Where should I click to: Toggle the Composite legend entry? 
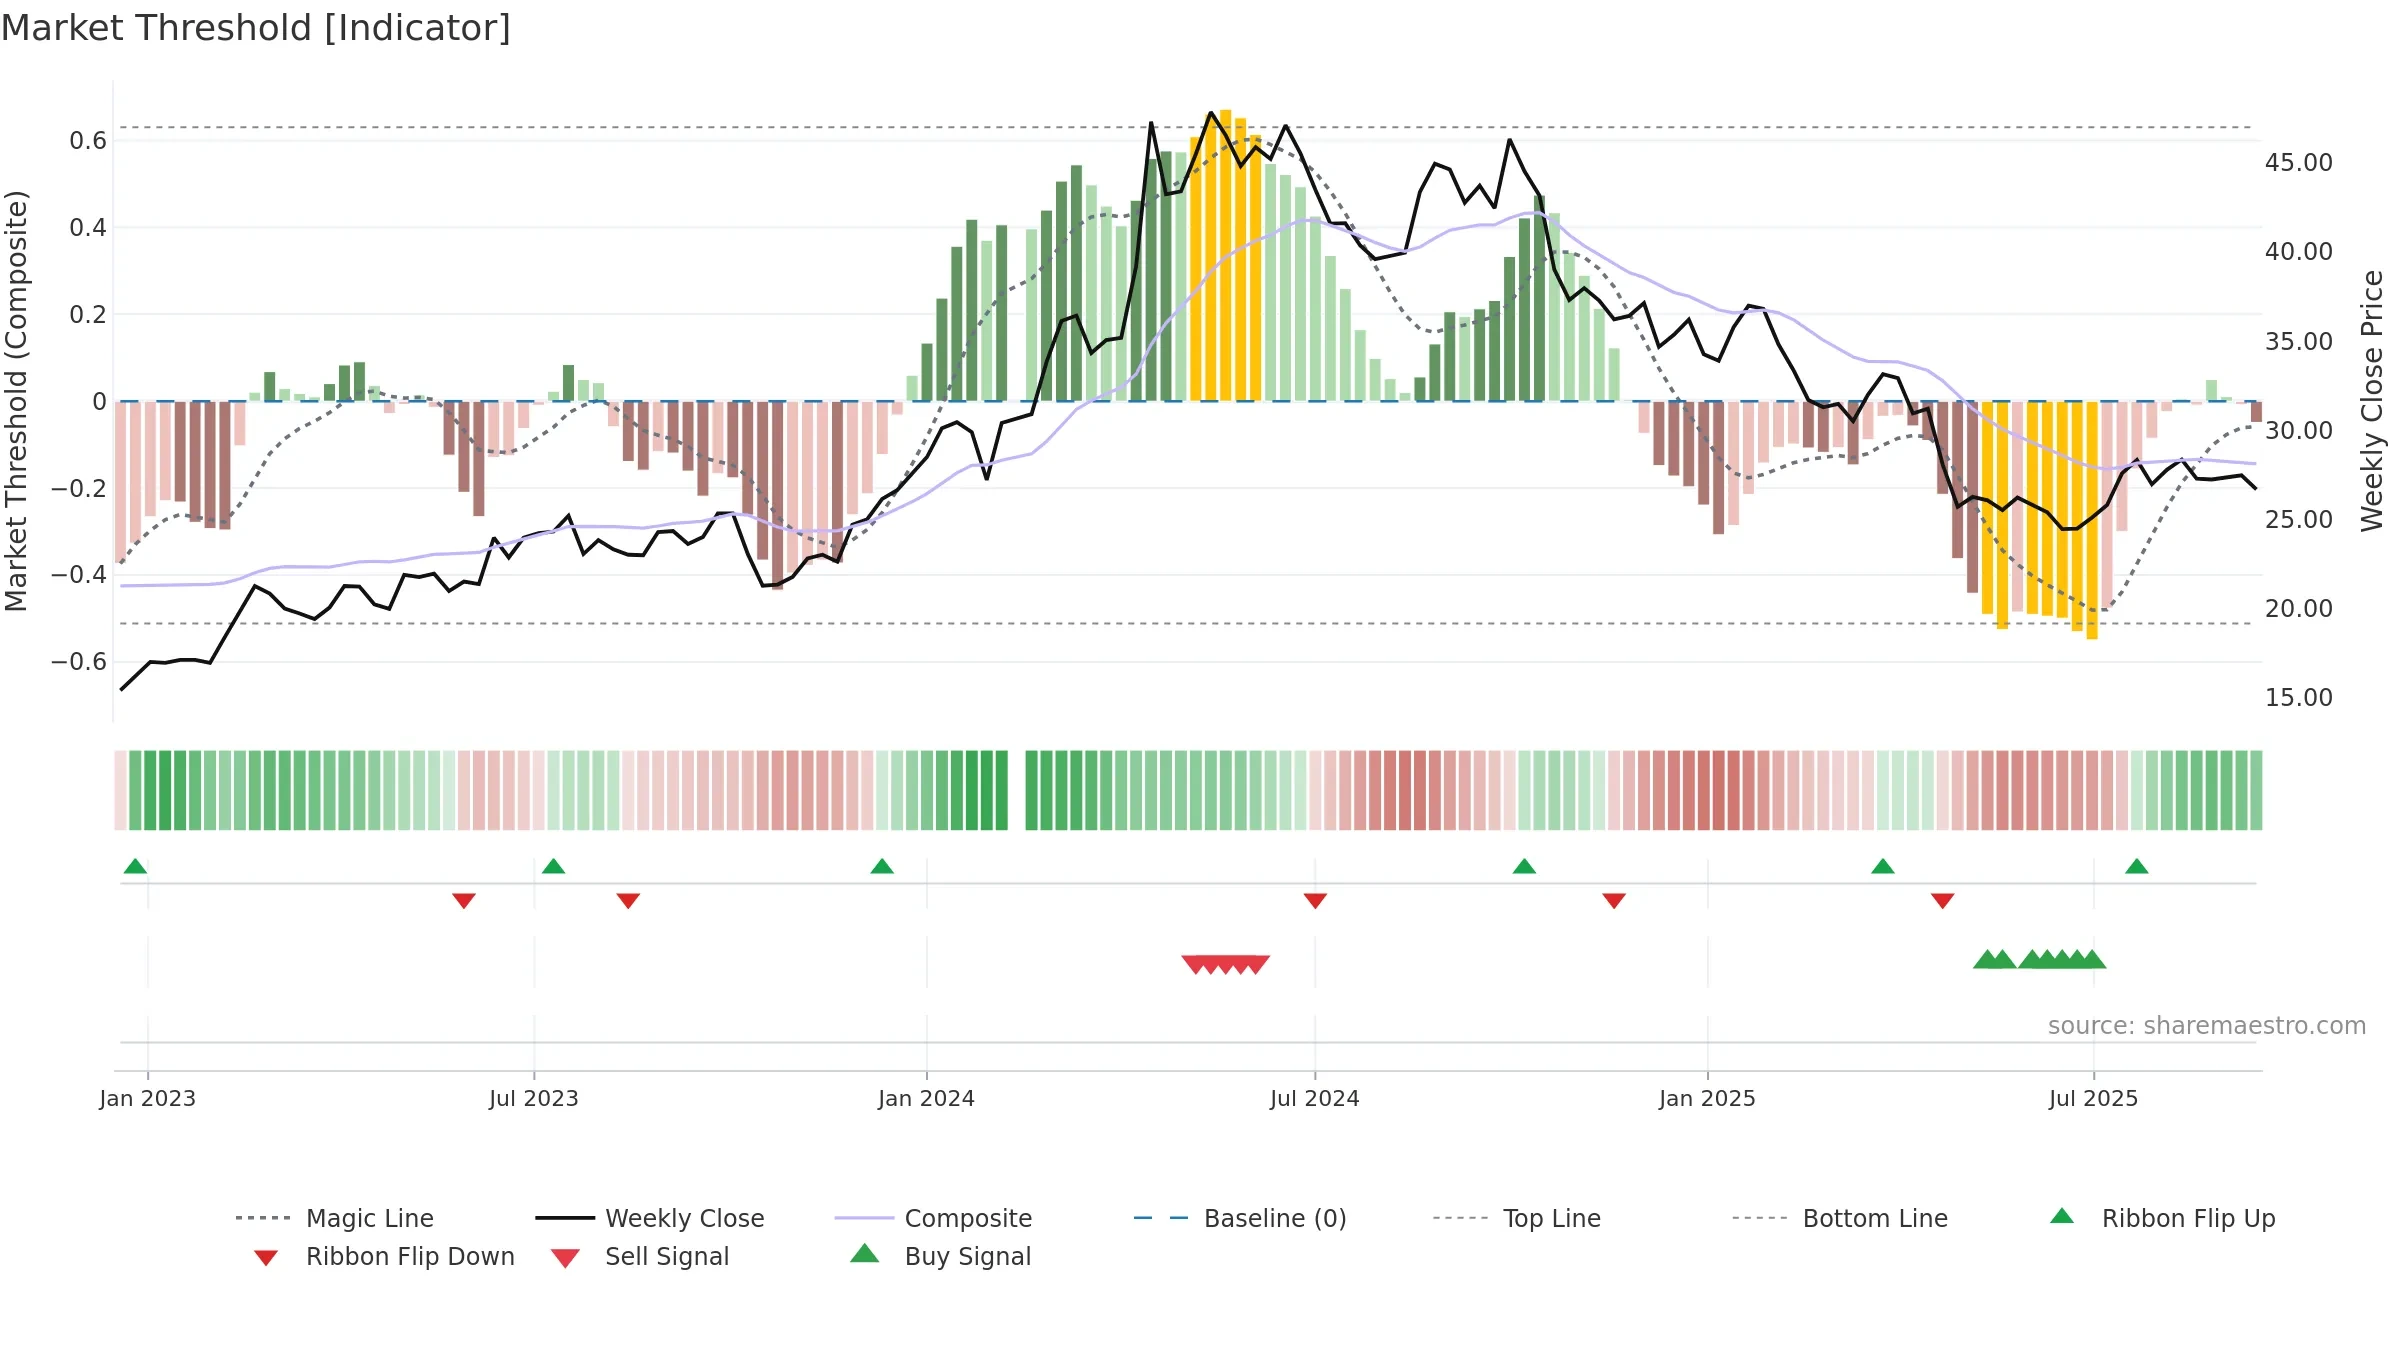click(934, 1218)
